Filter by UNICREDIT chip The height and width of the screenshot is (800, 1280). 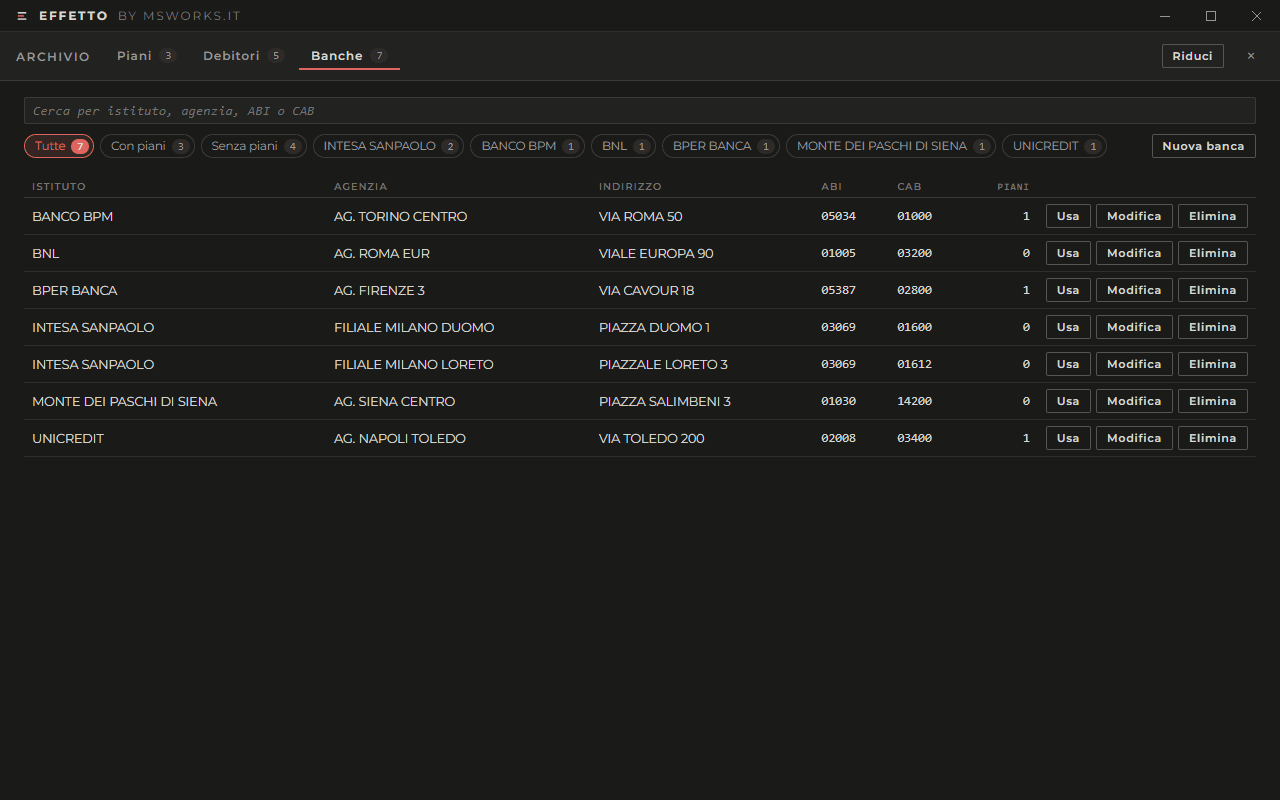(1054, 146)
